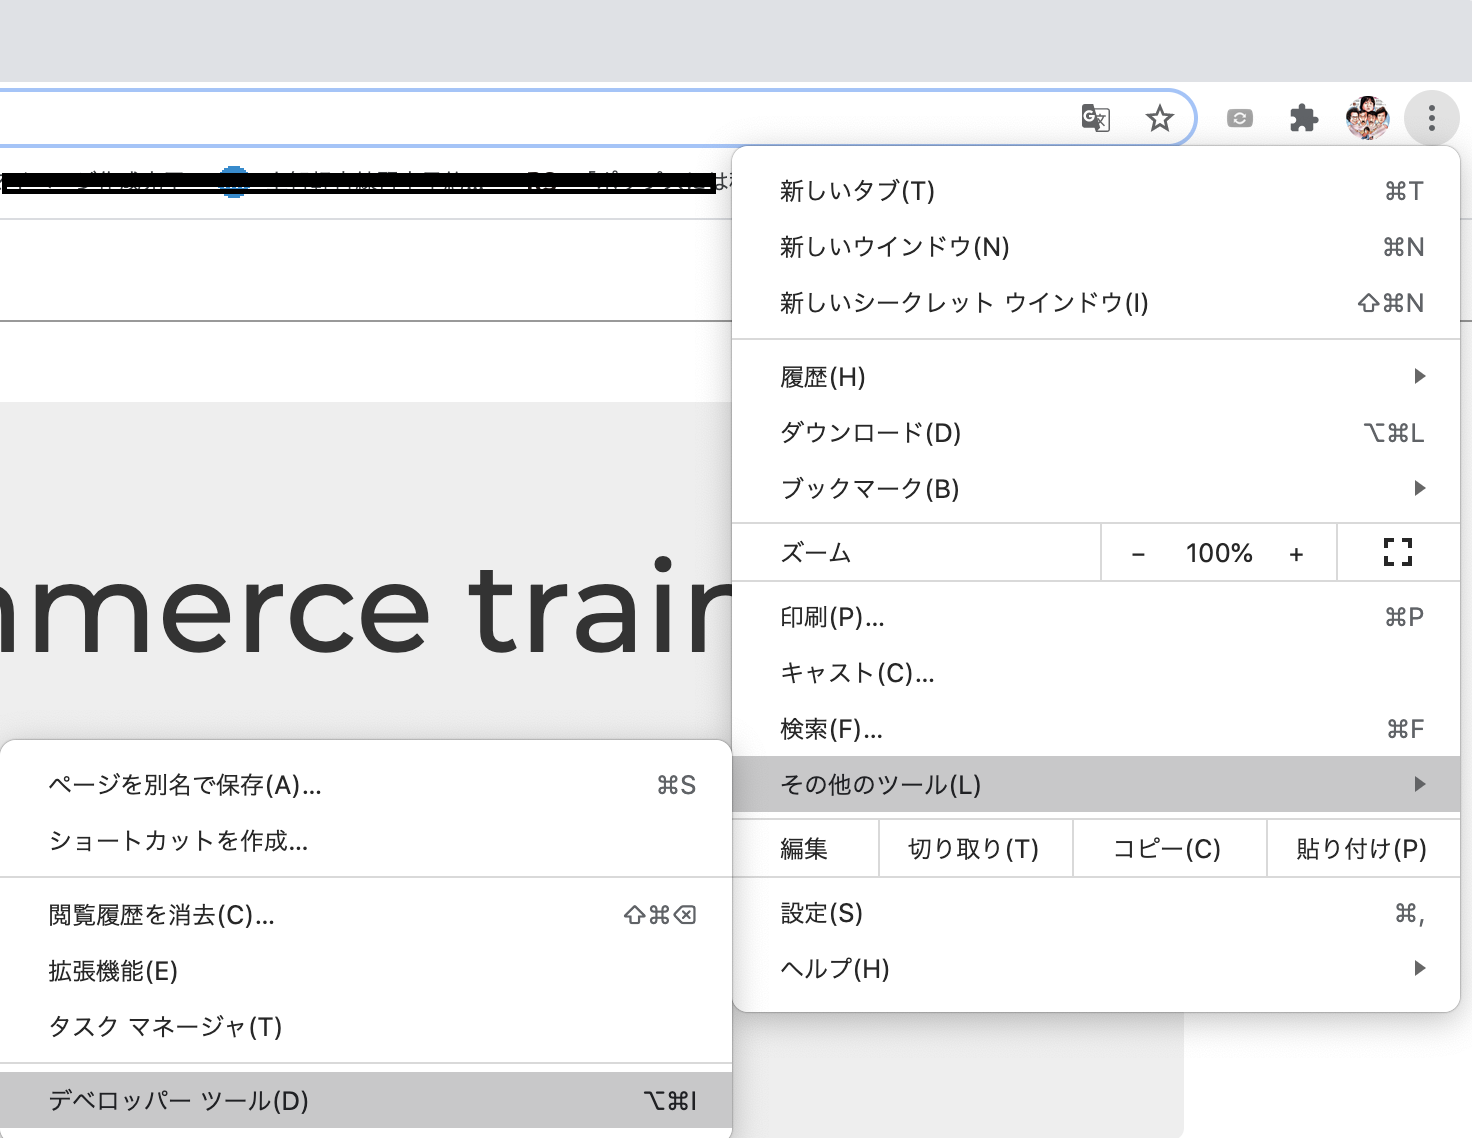The image size is (1472, 1138).
Task: Click the plus to increase page zoom
Action: tap(1297, 552)
